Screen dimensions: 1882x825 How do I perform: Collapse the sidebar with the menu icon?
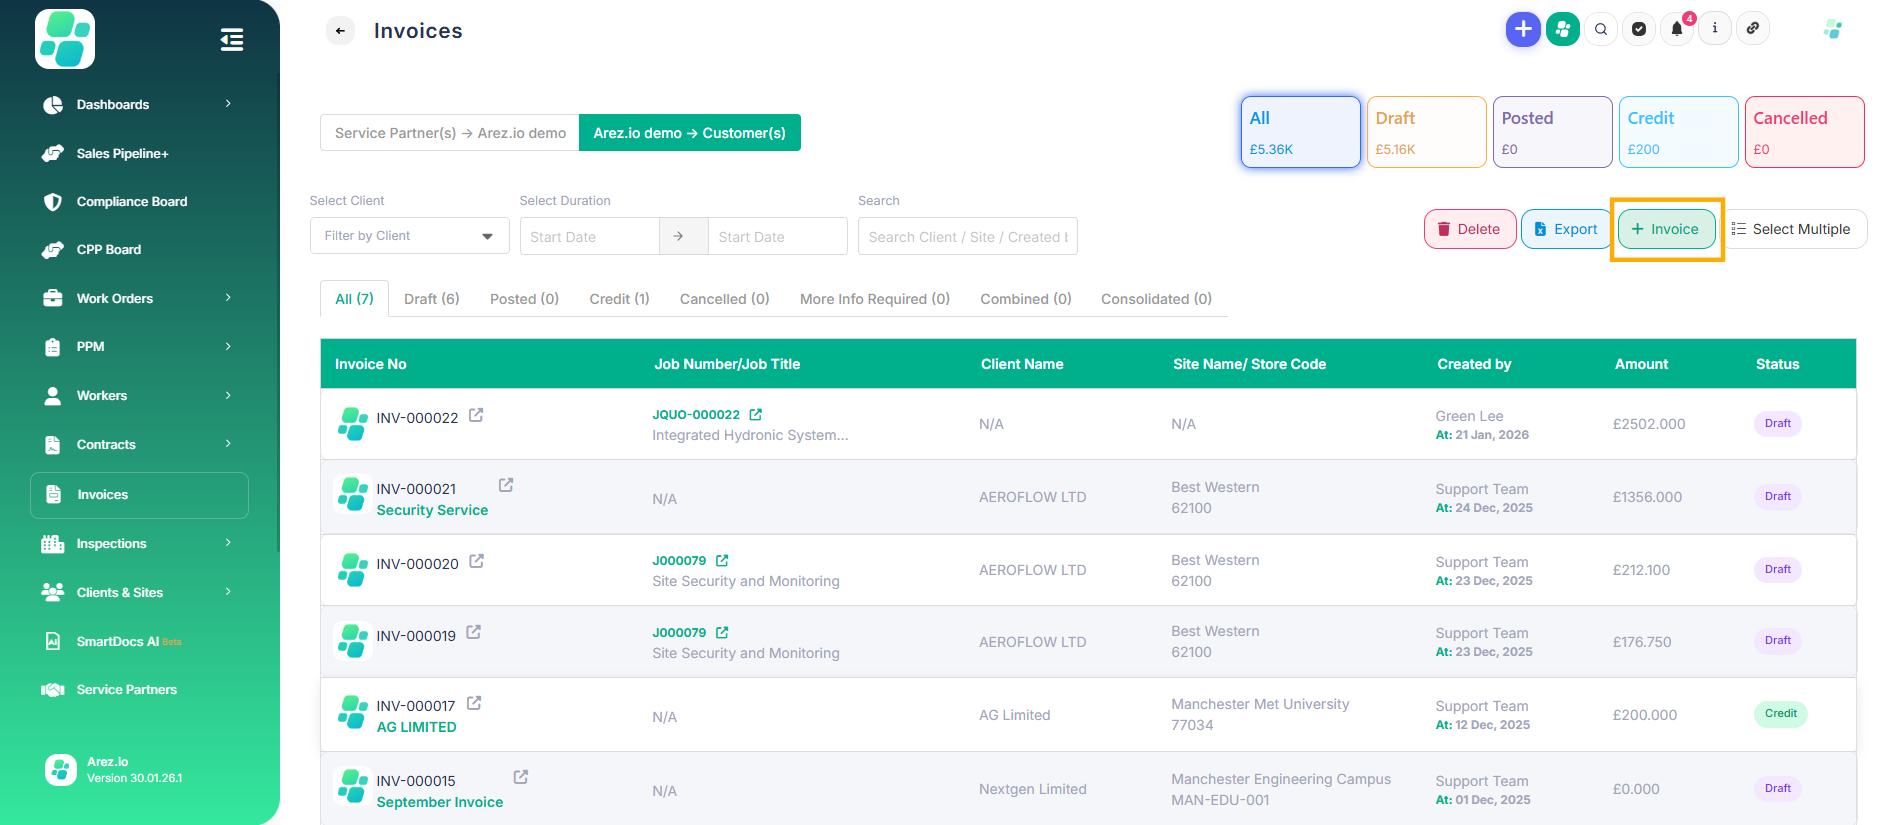(x=232, y=40)
